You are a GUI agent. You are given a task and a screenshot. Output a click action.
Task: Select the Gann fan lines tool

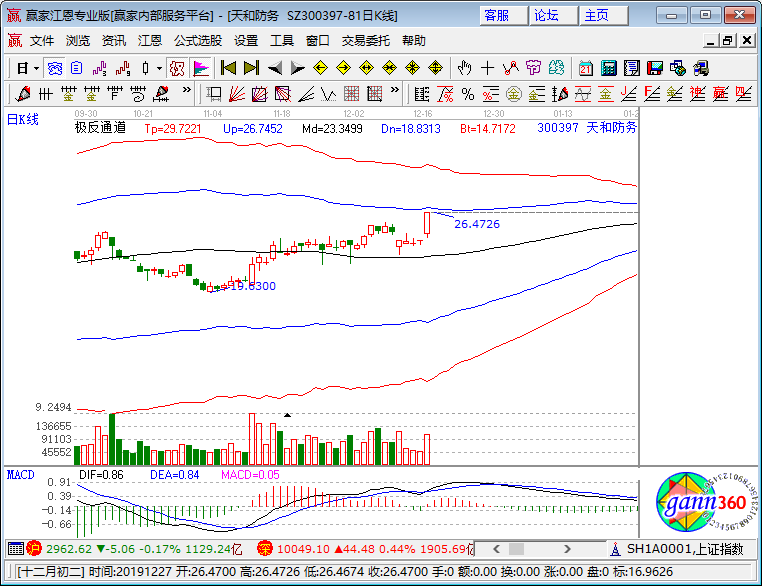pyautogui.click(x=237, y=93)
